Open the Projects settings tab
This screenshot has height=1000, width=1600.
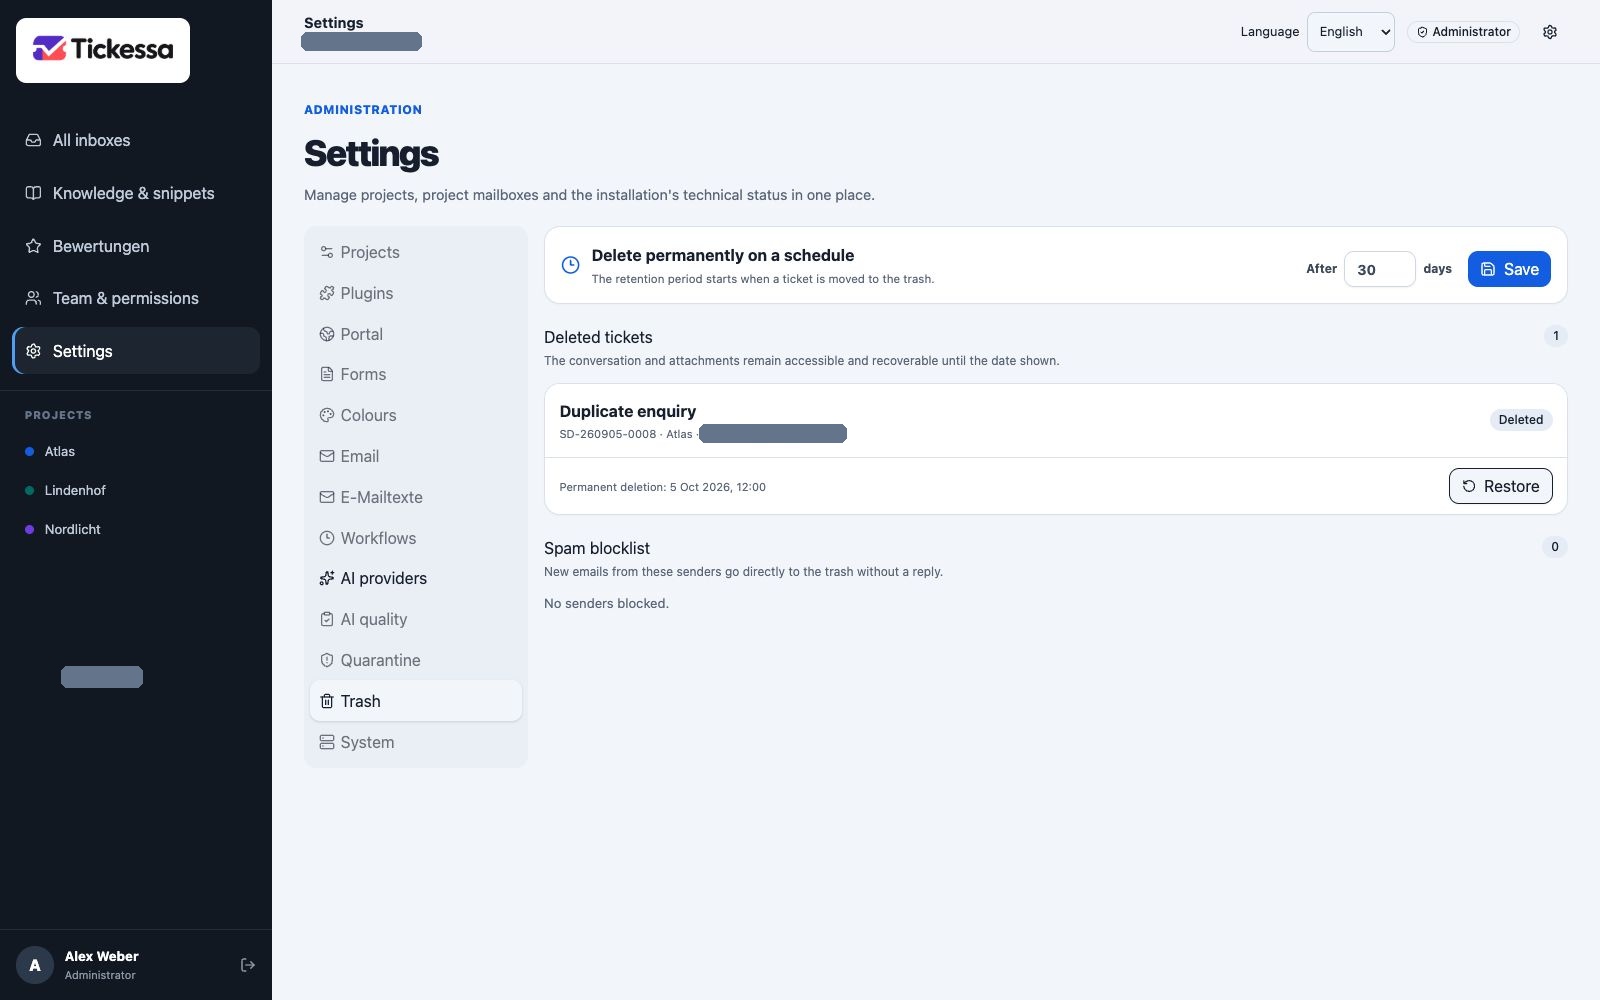[416, 252]
